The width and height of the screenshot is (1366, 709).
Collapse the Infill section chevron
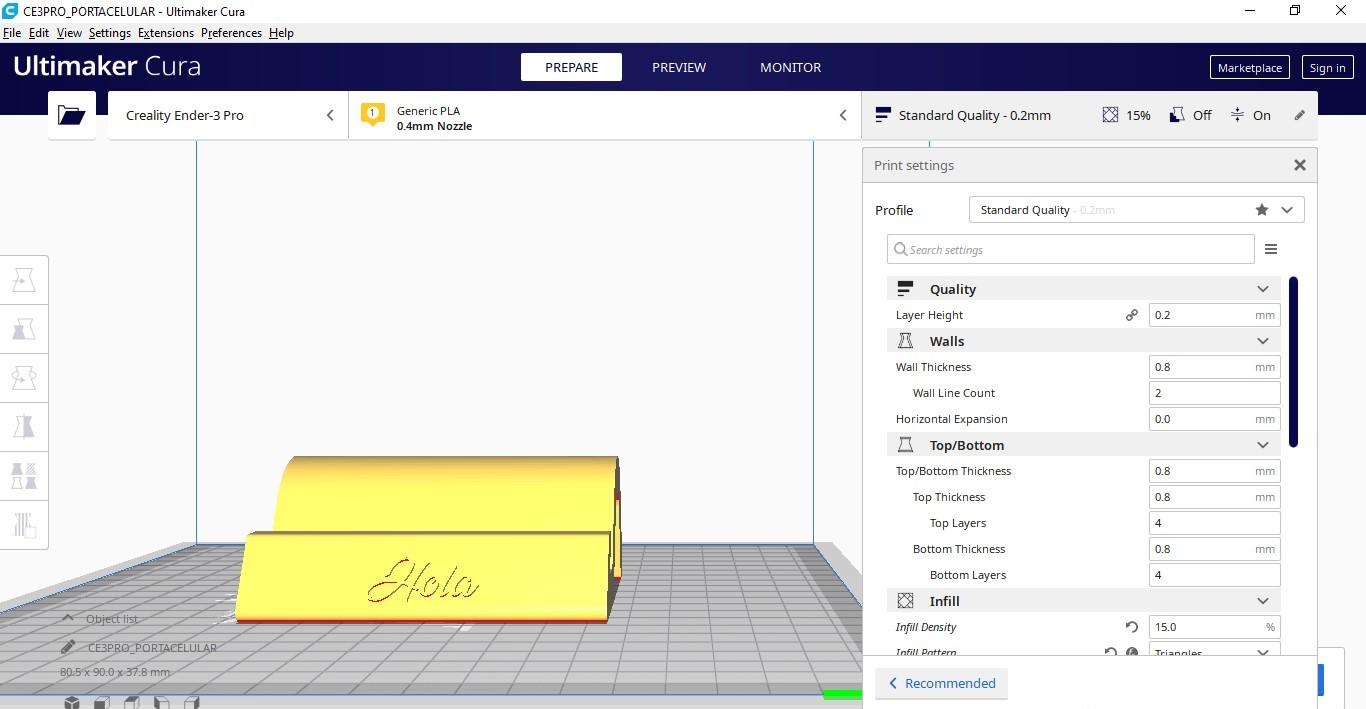(1263, 601)
